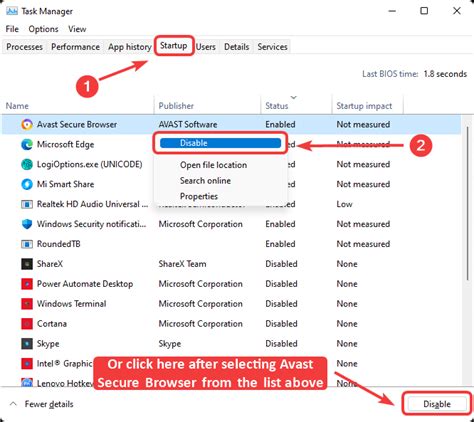Screen dimensions: 474x422
Task: Click the Intel Graphics icon
Action: (27, 364)
